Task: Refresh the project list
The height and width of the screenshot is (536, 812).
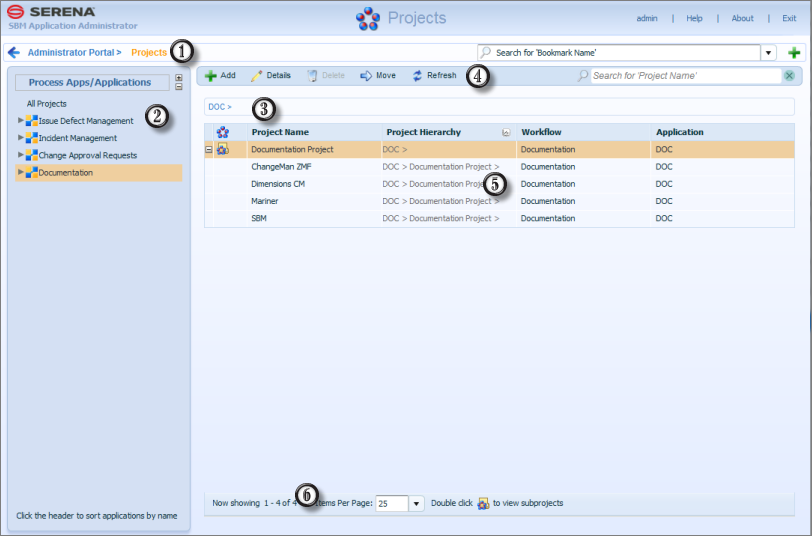Action: pos(434,76)
